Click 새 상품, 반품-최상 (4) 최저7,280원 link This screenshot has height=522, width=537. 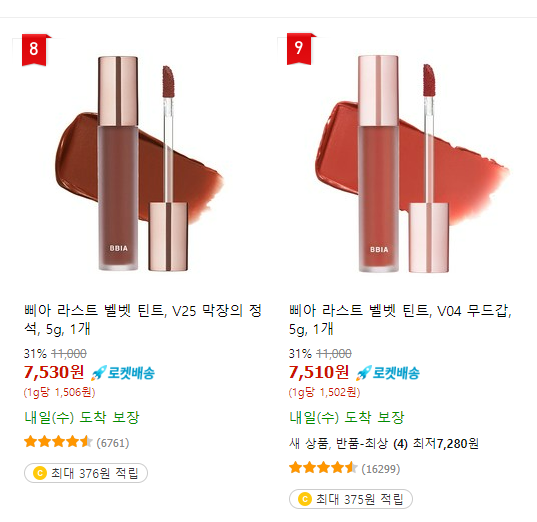coord(384,444)
